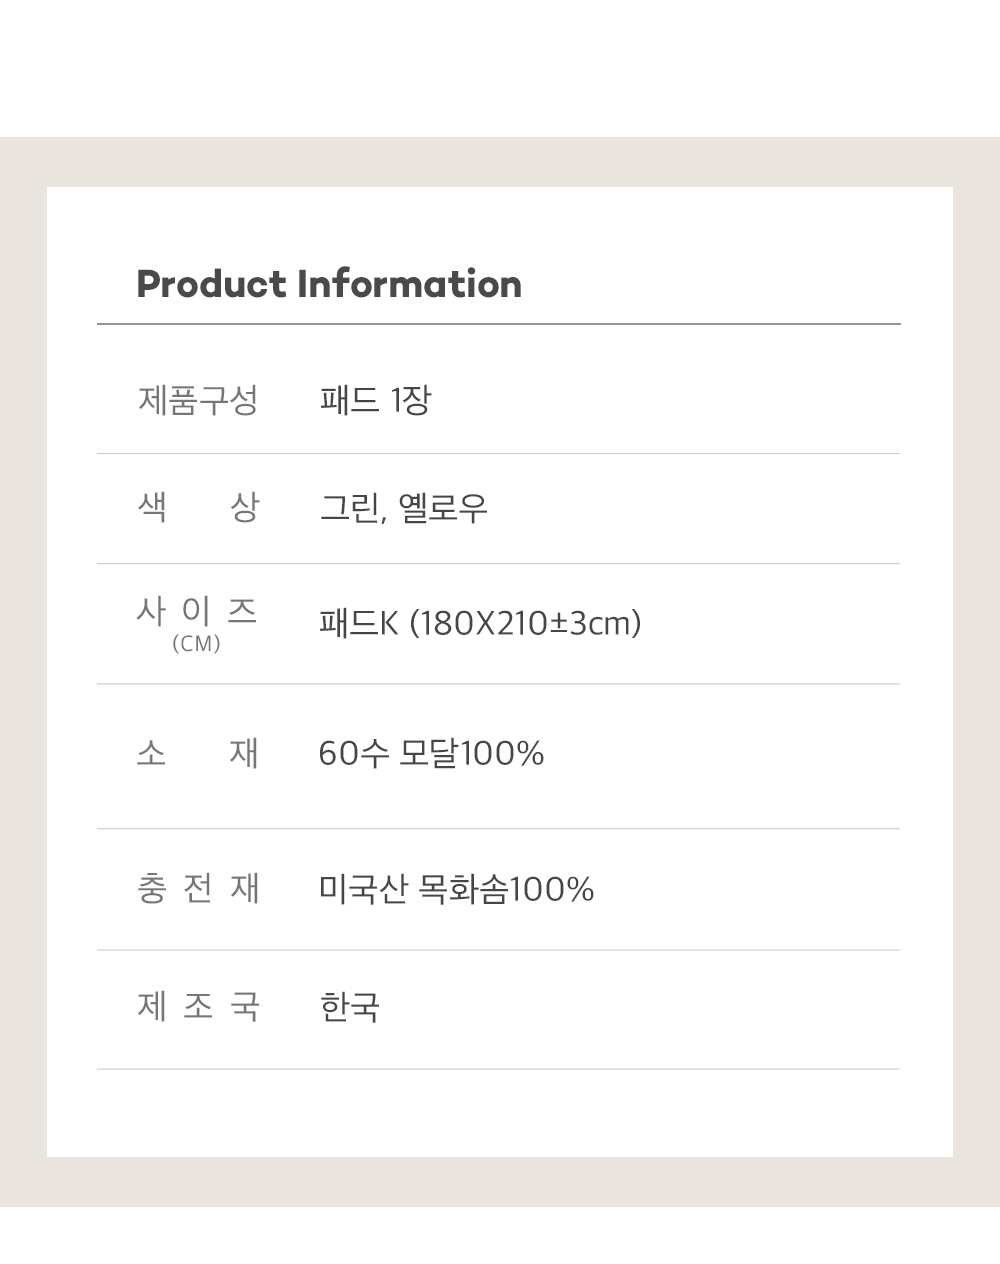Click the word Product in the heading
1000x1264 pixels.
coord(211,284)
